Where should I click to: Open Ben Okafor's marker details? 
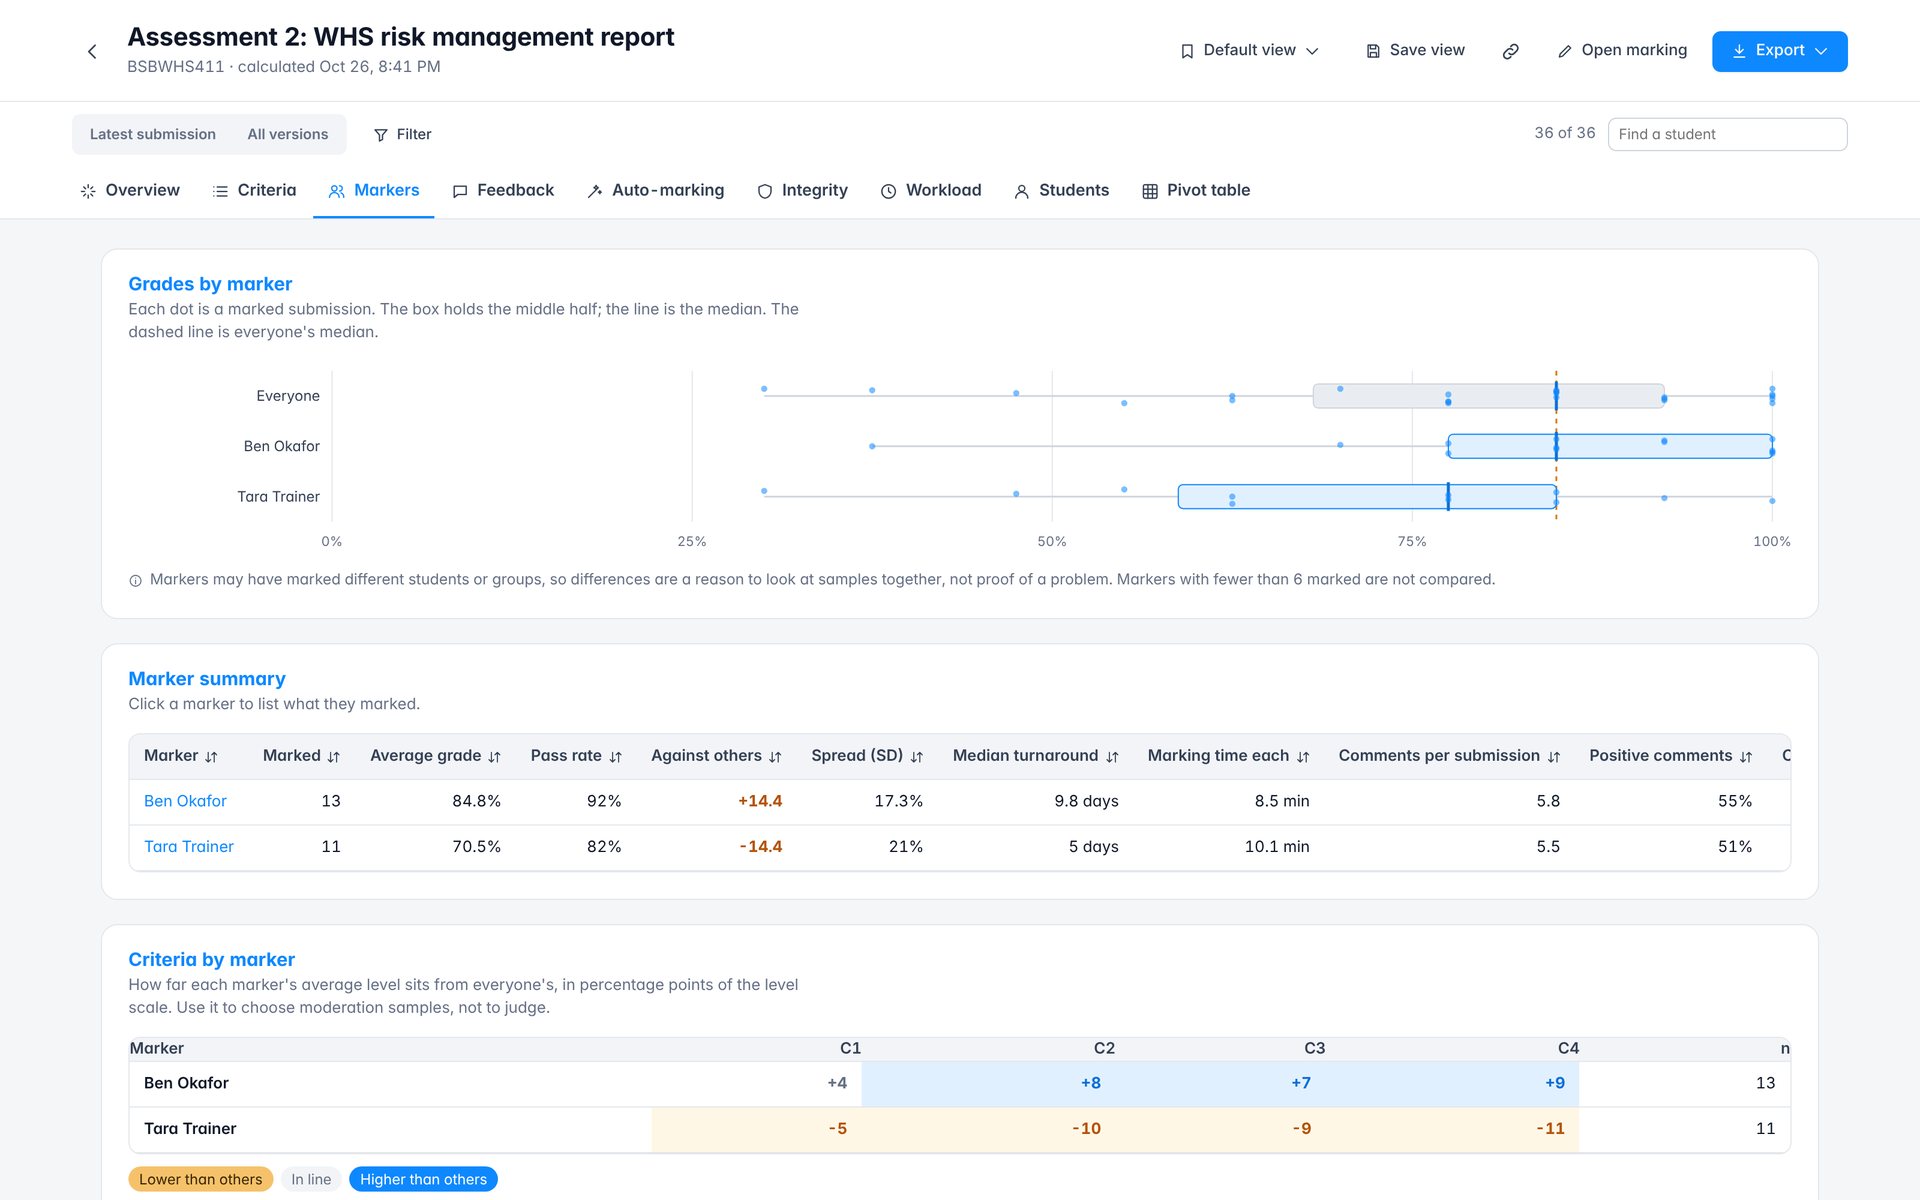tap(185, 801)
